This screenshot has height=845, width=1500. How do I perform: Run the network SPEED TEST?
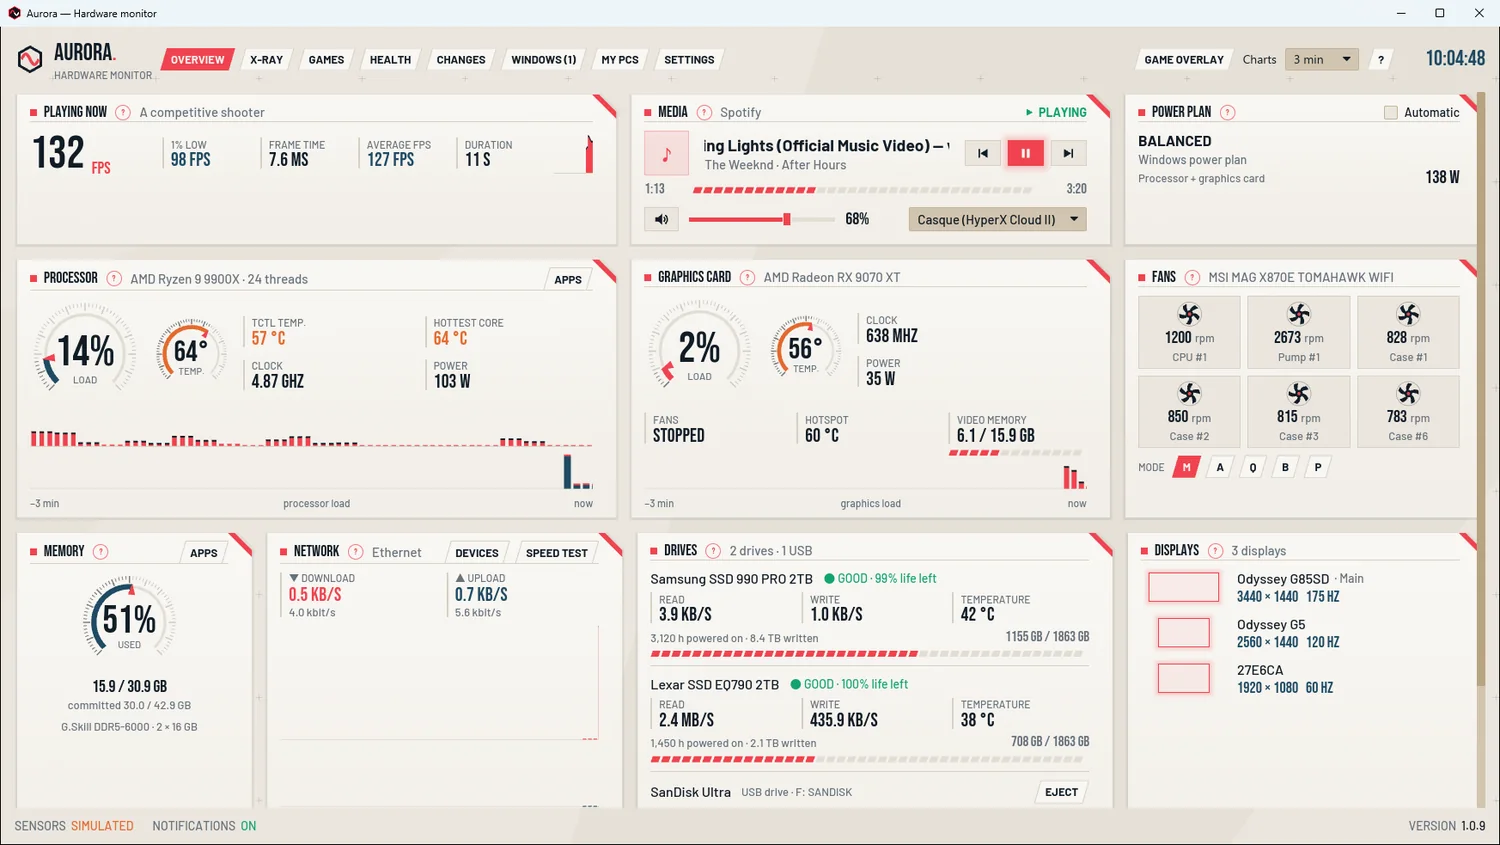[556, 552]
